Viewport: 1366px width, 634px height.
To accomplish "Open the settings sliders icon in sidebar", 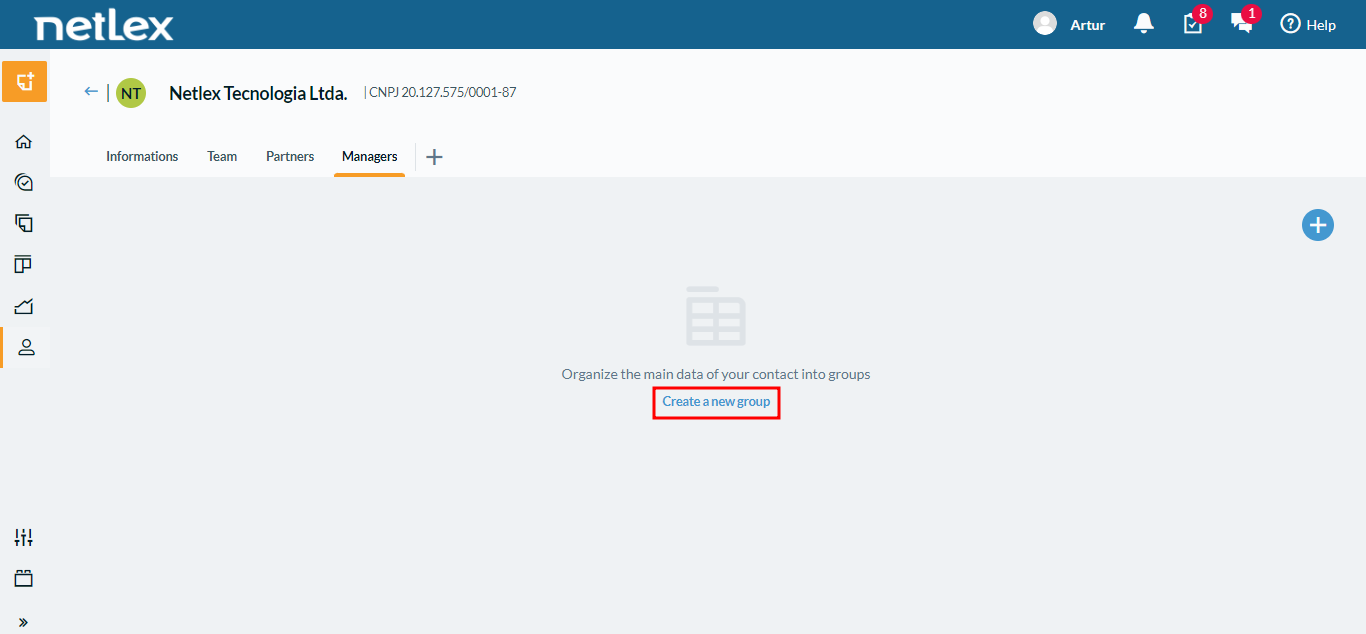I will tap(24, 537).
